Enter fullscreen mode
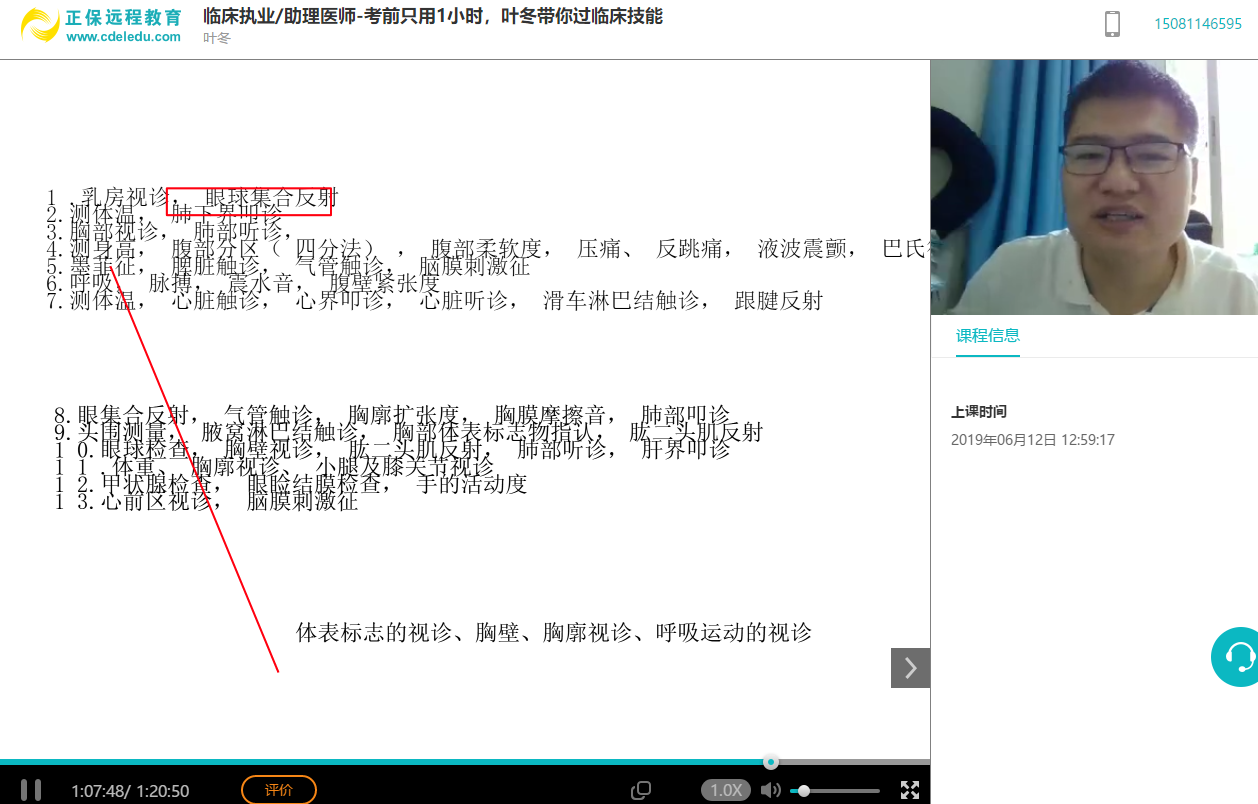Screen dimensions: 1258x804 (910, 791)
